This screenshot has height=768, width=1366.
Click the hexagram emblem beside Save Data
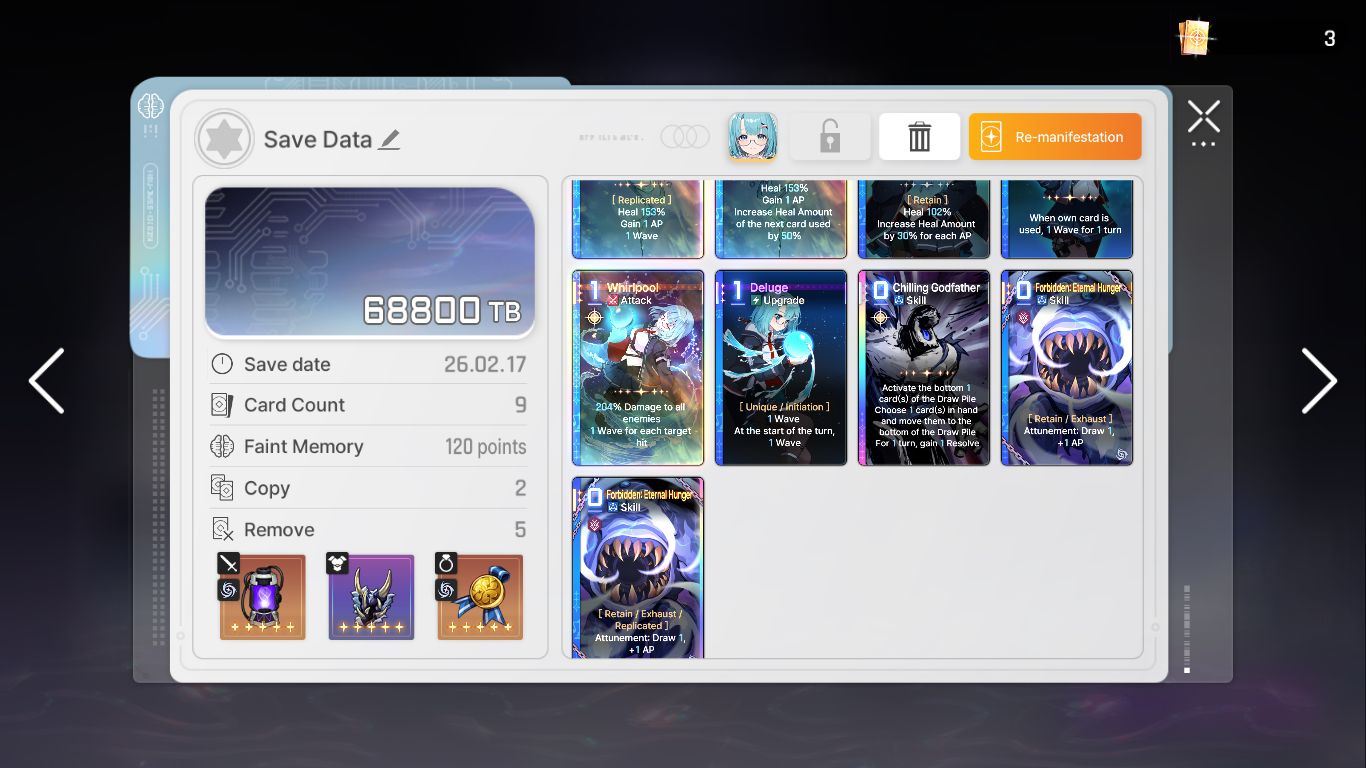click(x=224, y=139)
